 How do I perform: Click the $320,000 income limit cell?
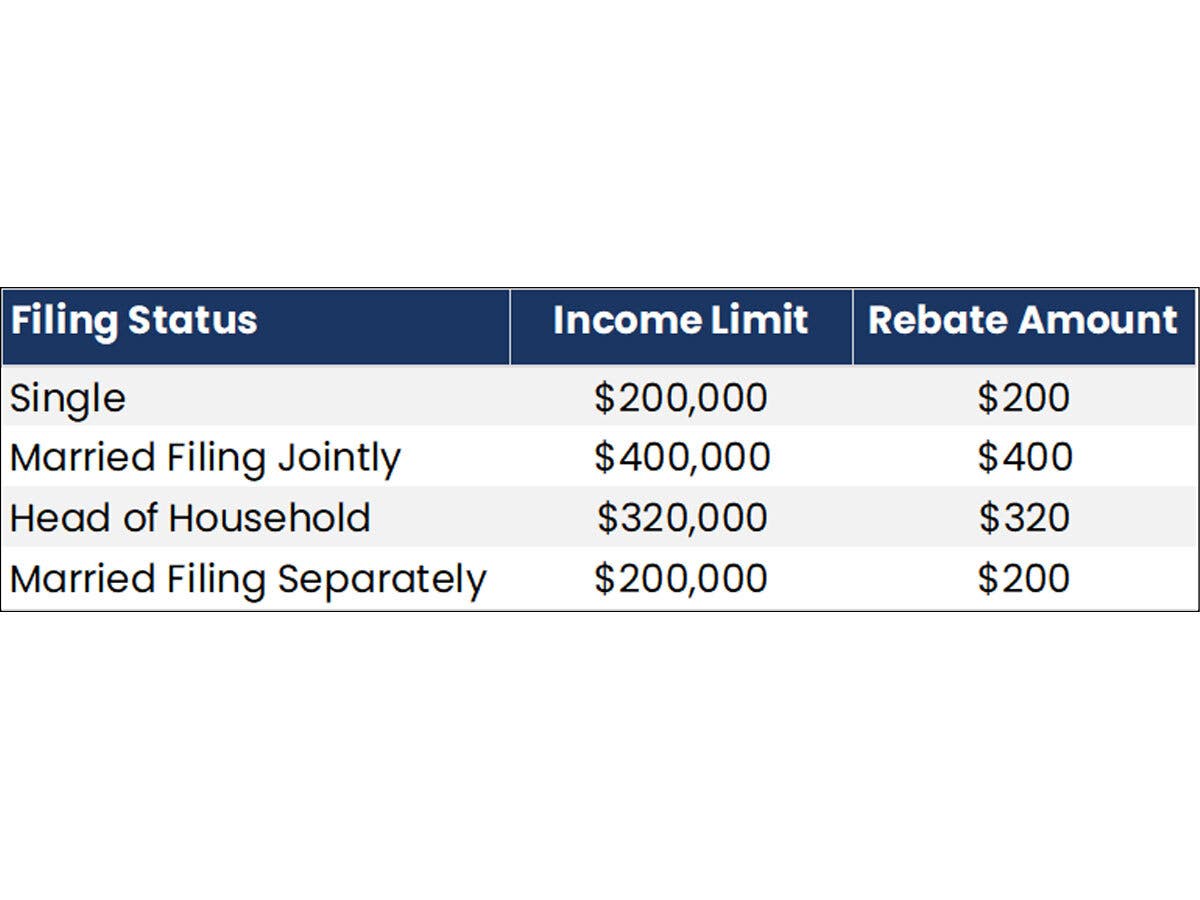[x=682, y=518]
